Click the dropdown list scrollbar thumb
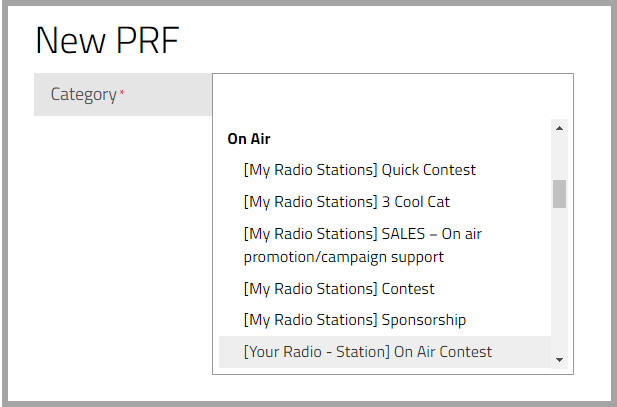This screenshot has width=617, height=407. pyautogui.click(x=559, y=193)
